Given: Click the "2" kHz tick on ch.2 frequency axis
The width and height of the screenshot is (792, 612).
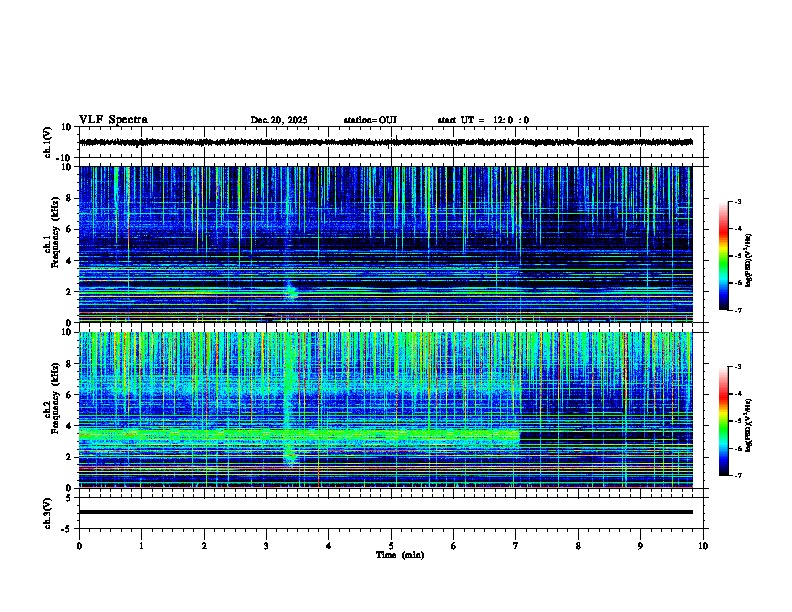Looking at the screenshot, I should click(x=70, y=457).
